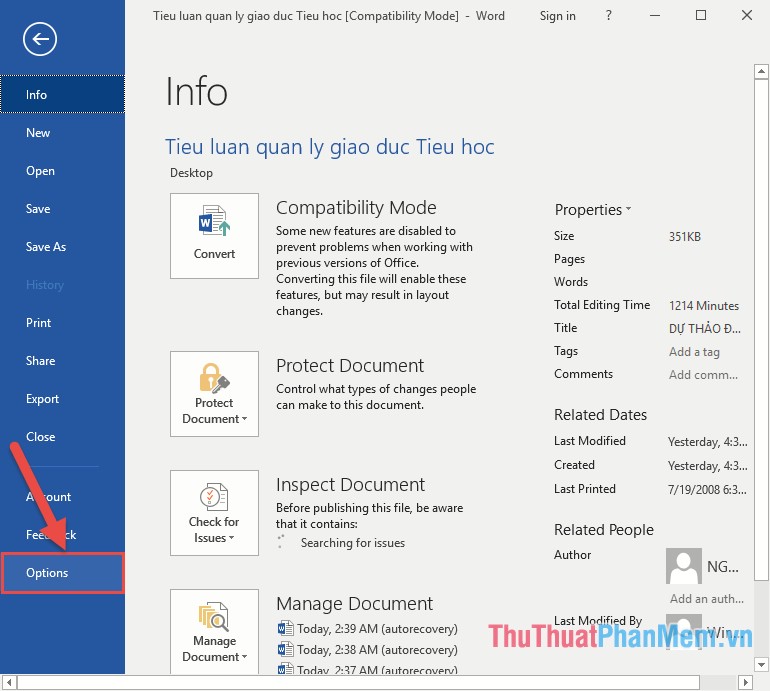Choose Save As in the sidebar
This screenshot has height=691, width=770.
click(x=62, y=247)
